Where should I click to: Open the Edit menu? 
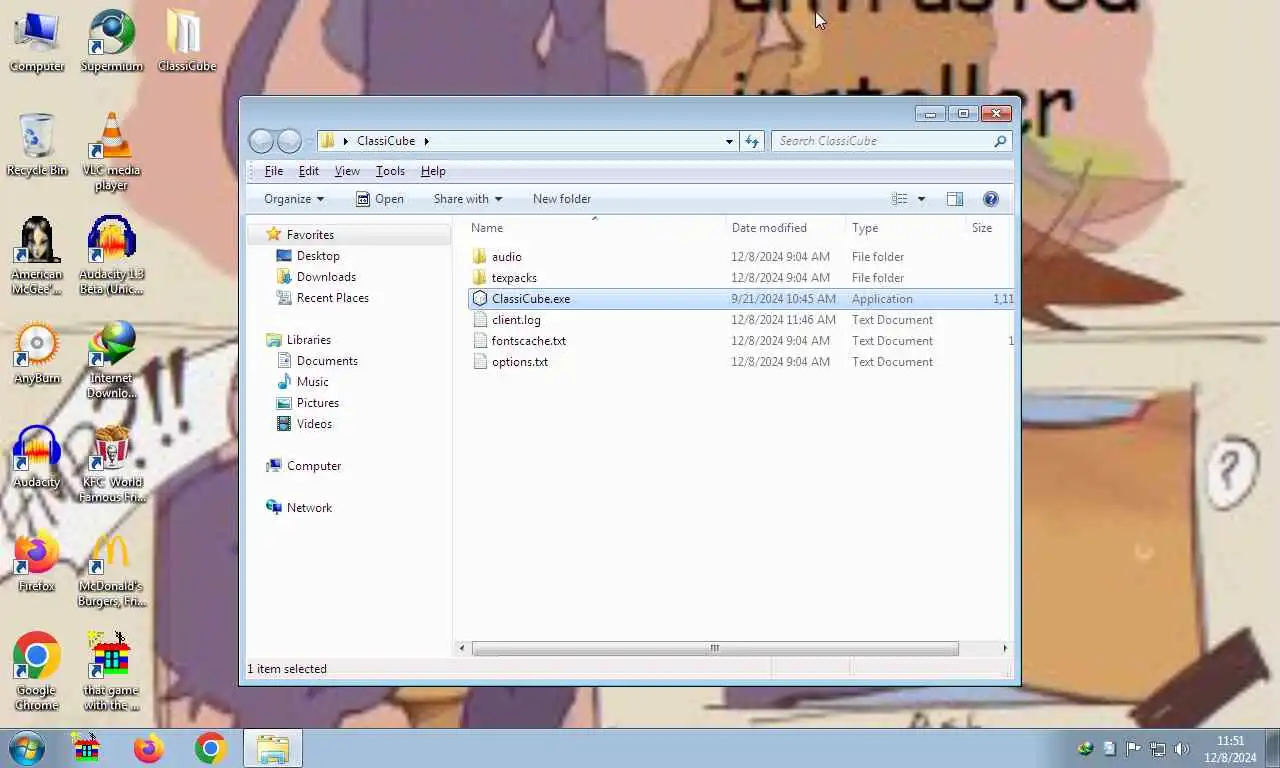pyautogui.click(x=308, y=171)
